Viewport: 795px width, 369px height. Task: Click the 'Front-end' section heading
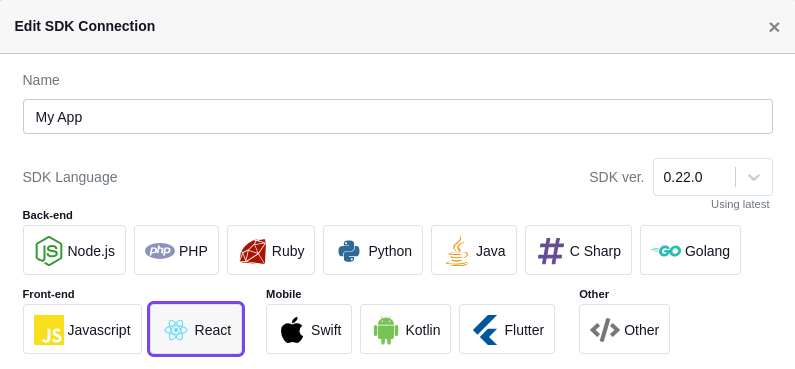point(49,294)
